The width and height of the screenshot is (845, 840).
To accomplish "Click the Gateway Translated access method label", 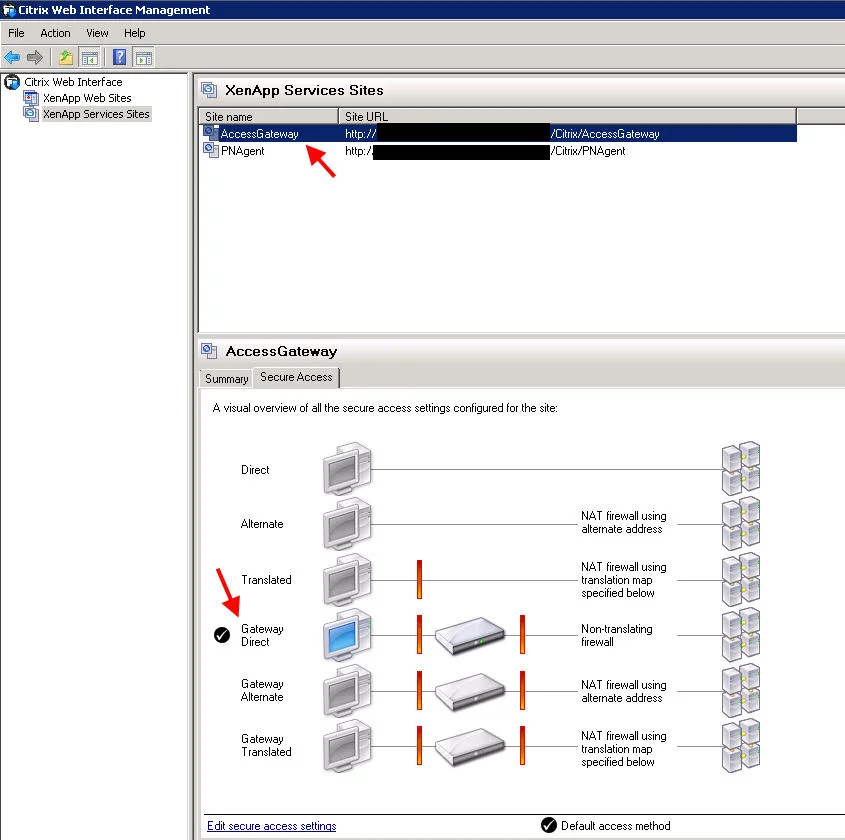I will [x=266, y=745].
